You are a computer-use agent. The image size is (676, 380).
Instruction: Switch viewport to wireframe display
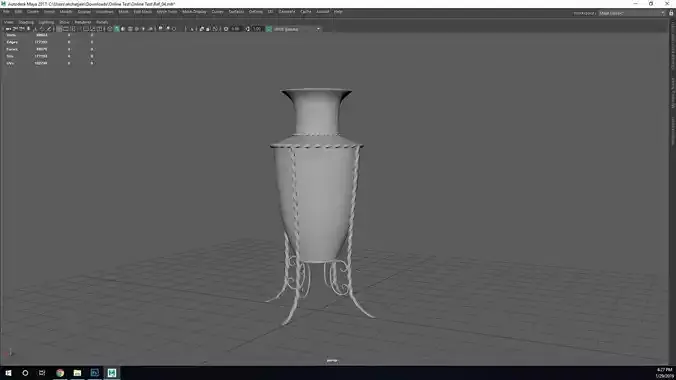(x=110, y=29)
